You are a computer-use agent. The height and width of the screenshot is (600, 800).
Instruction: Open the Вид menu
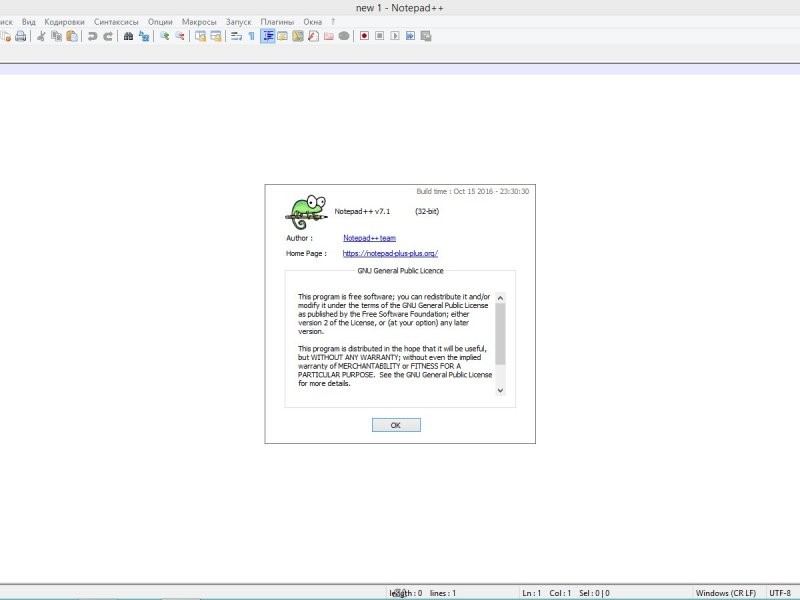click(x=29, y=22)
